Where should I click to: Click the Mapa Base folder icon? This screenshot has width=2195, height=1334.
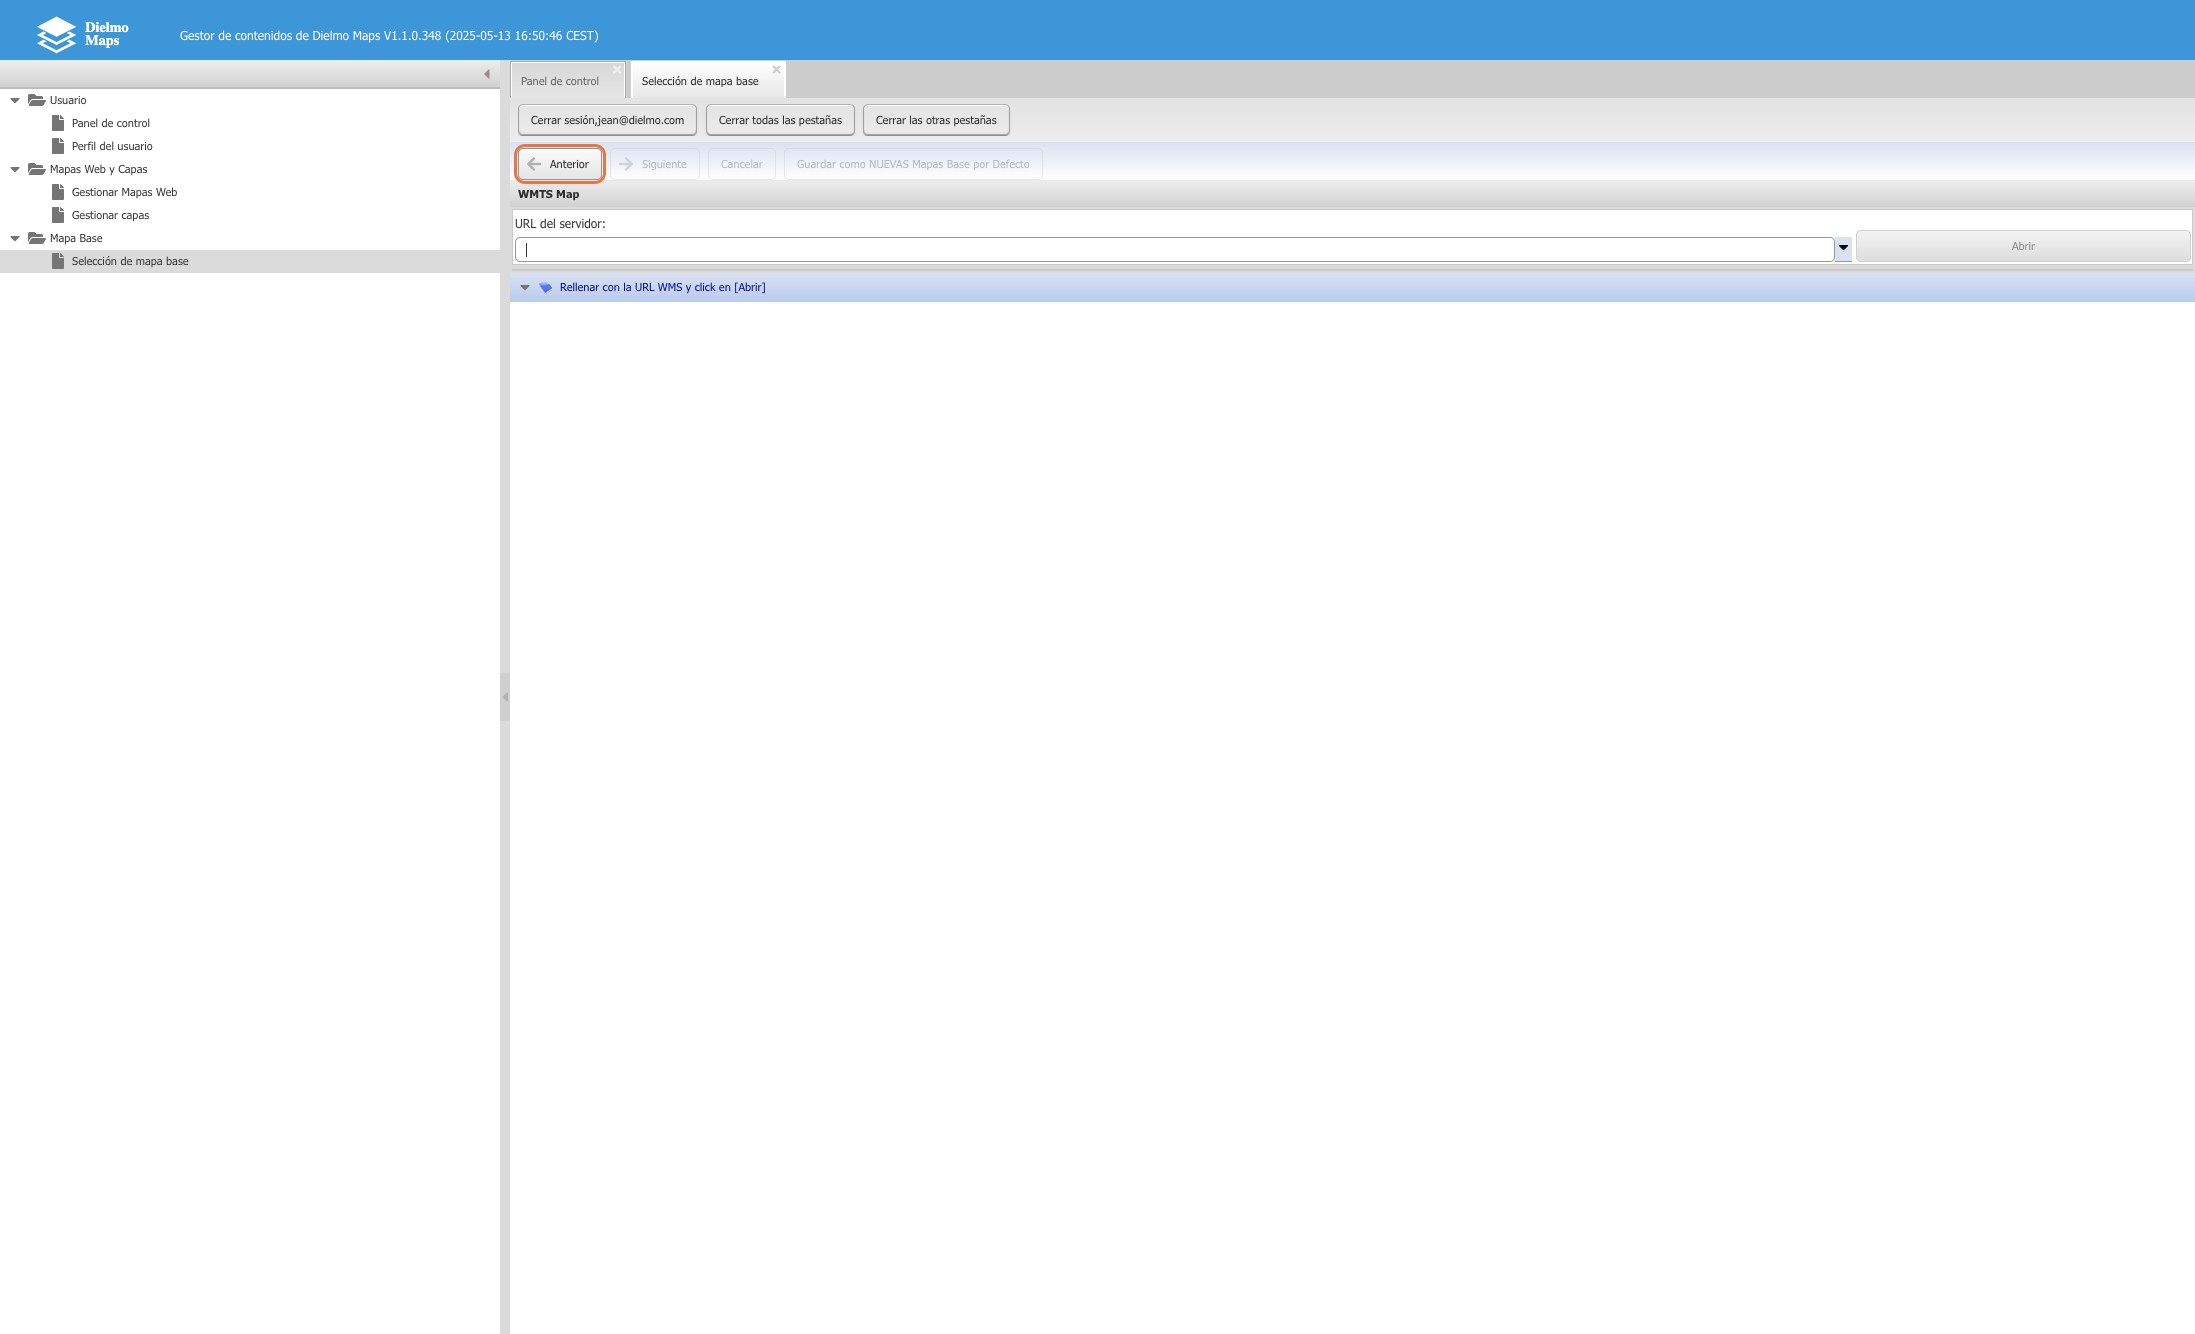click(x=37, y=238)
